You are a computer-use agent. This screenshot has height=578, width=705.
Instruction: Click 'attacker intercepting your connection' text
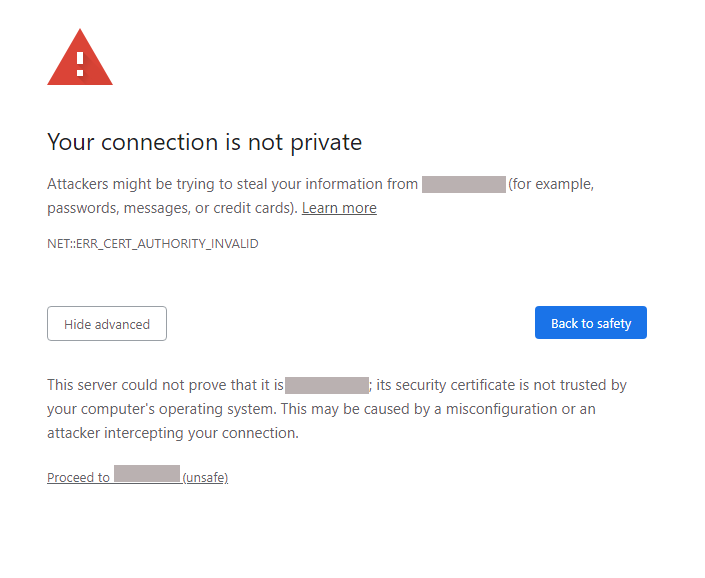172,433
